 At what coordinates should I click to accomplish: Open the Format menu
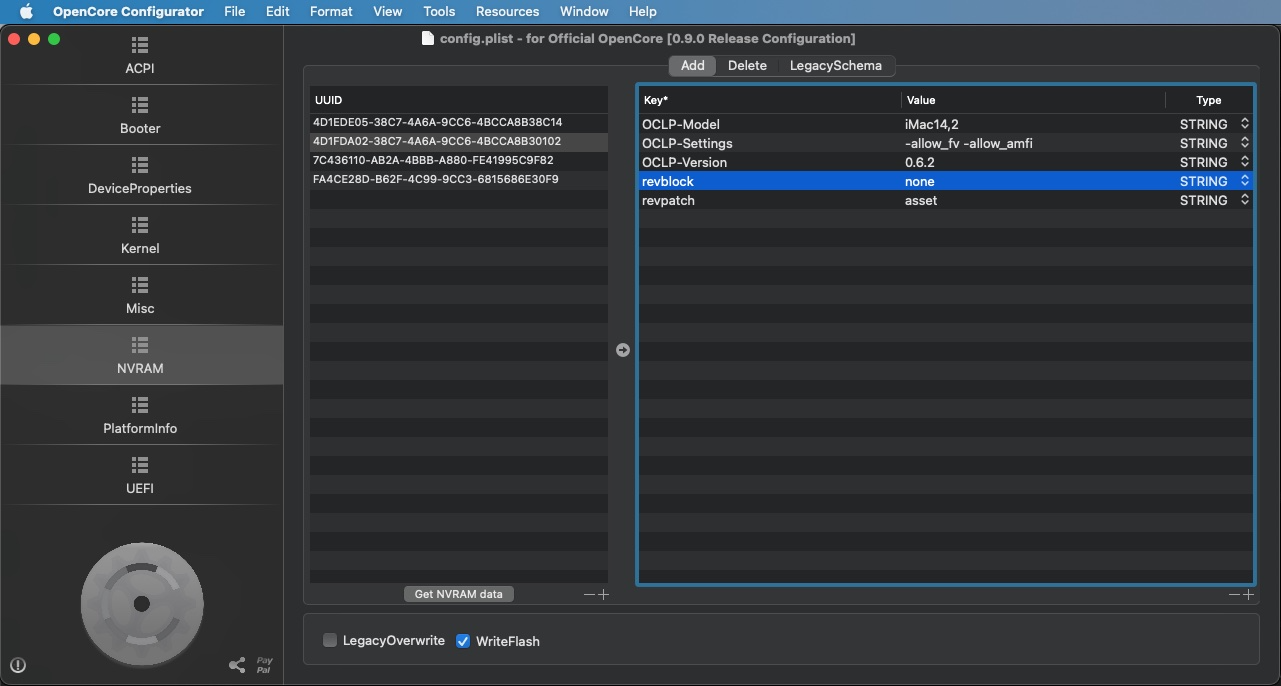point(331,11)
